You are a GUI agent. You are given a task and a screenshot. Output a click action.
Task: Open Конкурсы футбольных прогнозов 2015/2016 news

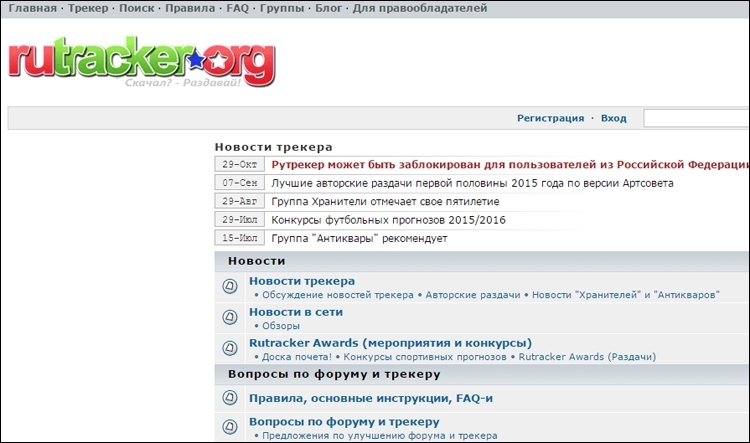coord(388,220)
